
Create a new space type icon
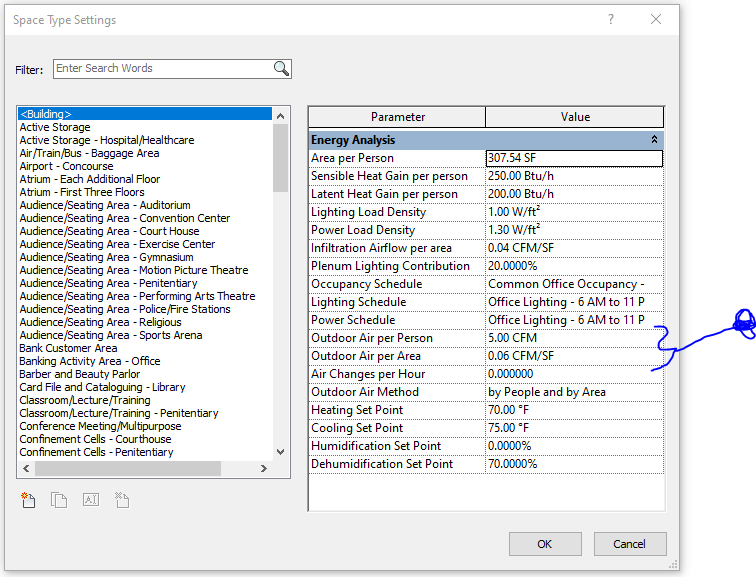[28, 500]
